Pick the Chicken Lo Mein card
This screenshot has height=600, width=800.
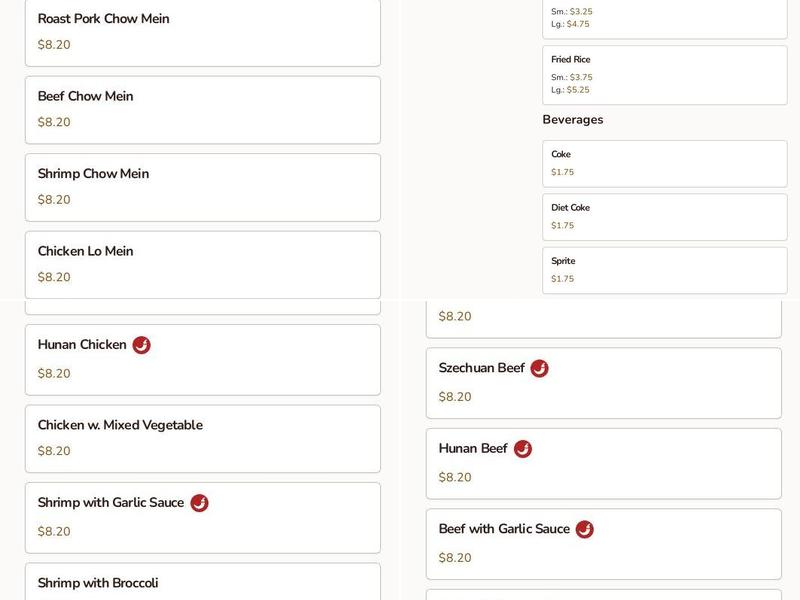[202, 264]
